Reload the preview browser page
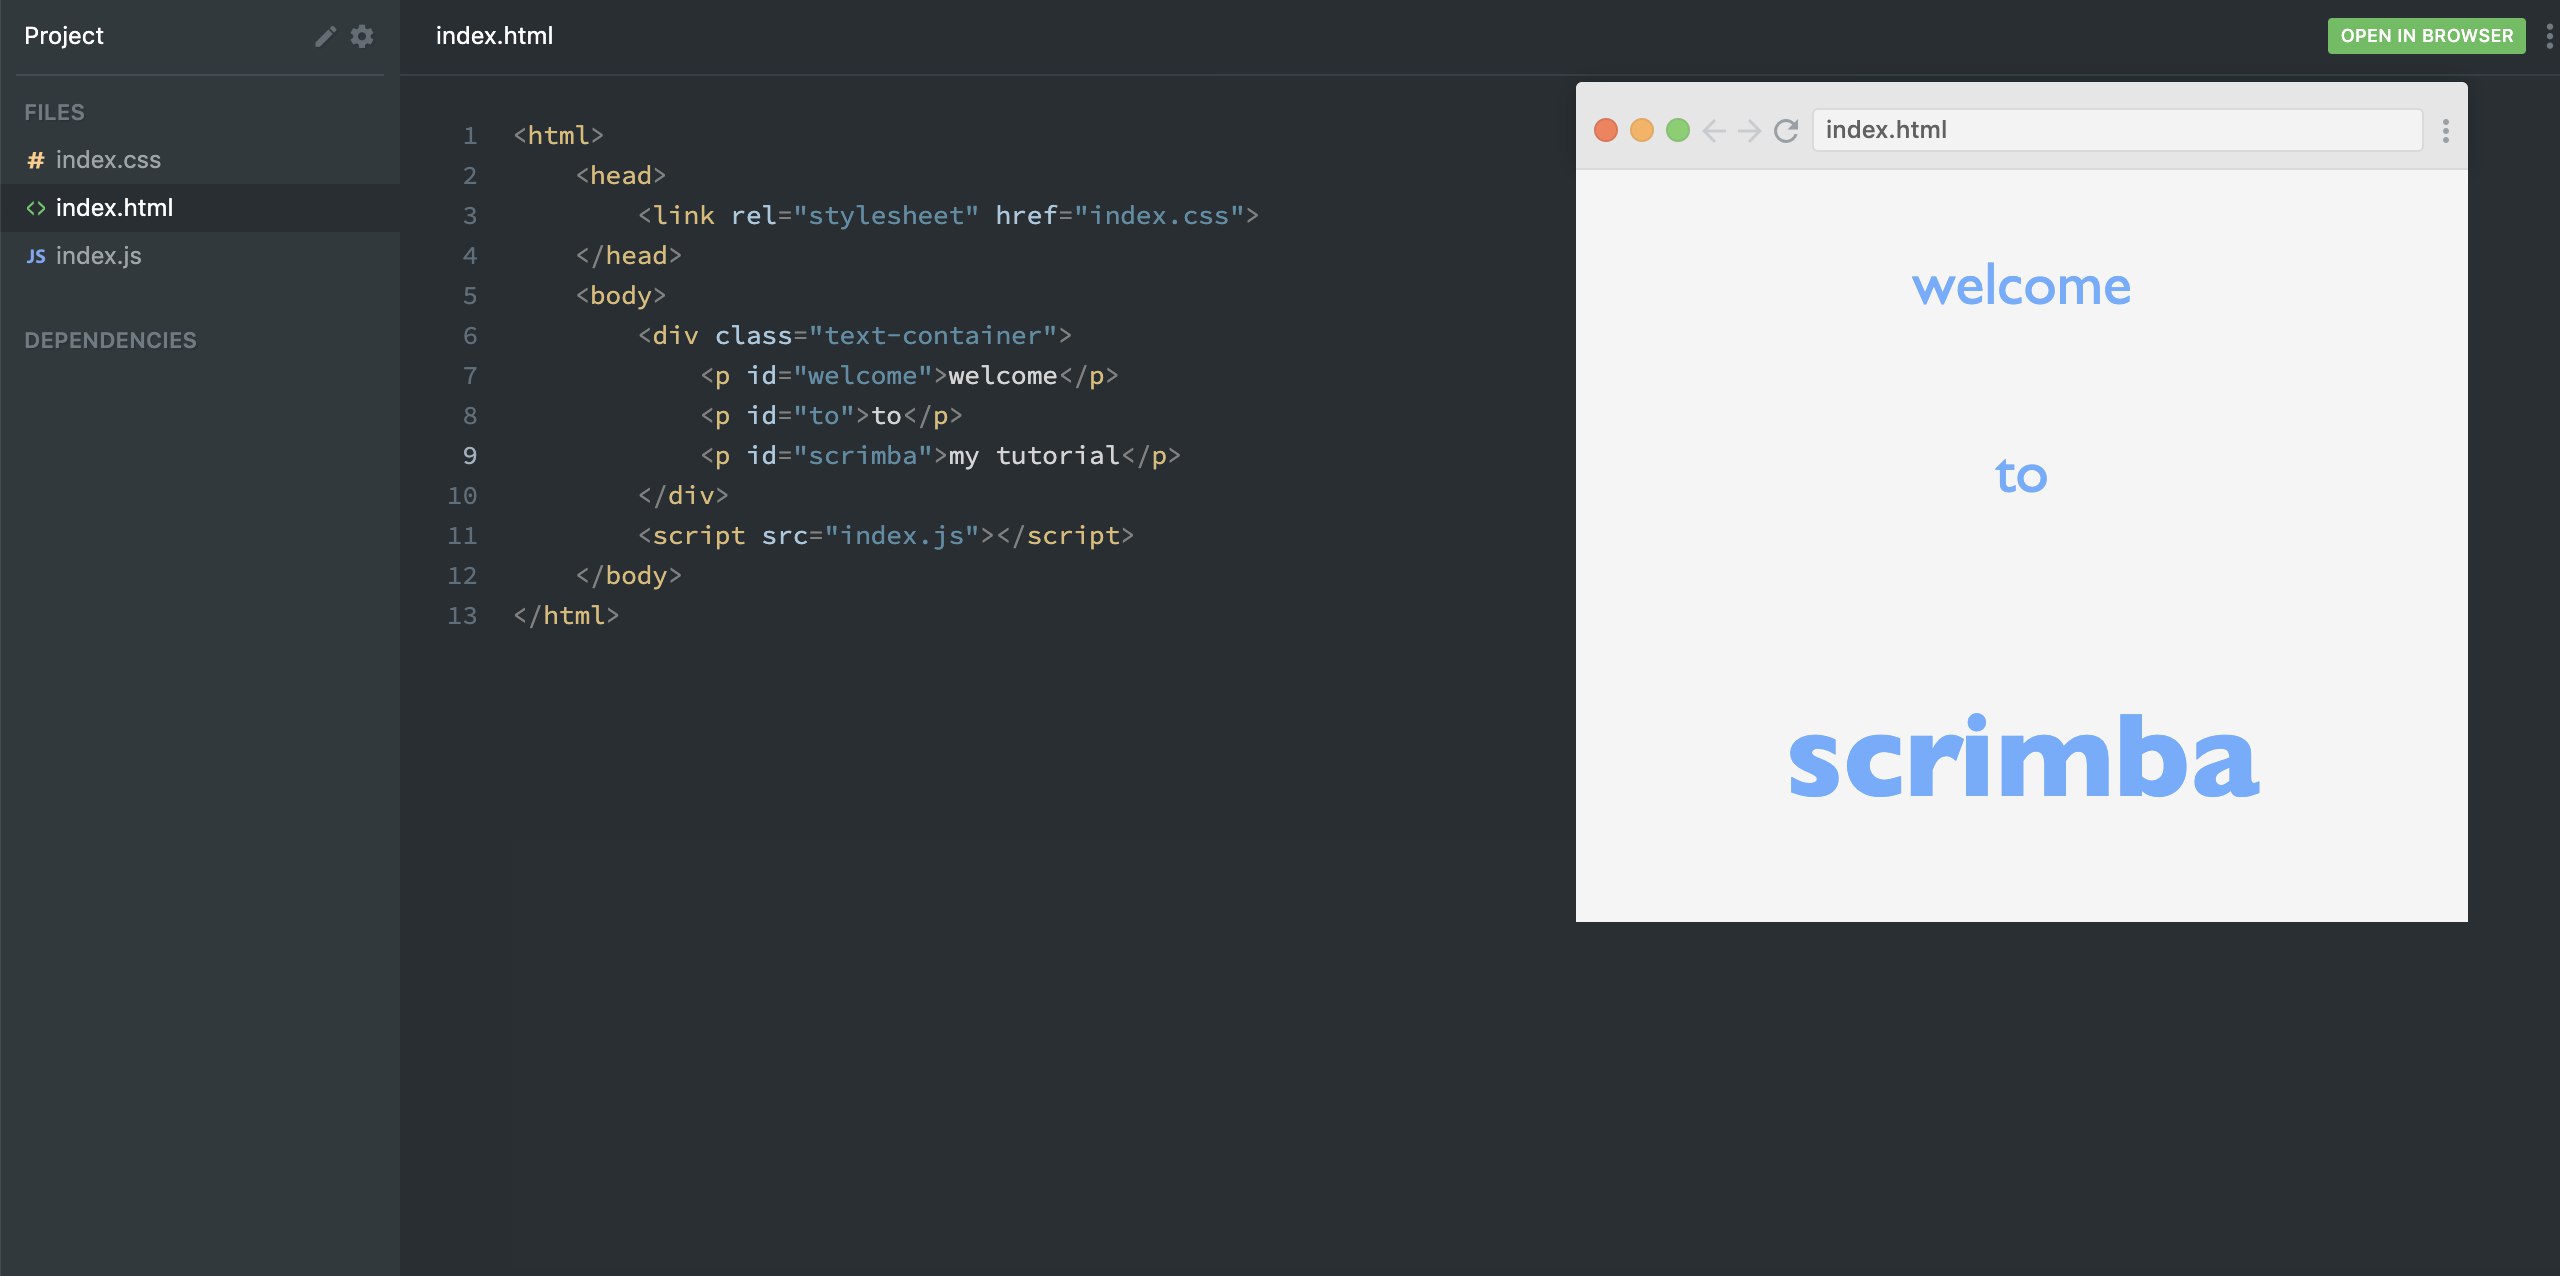 [1786, 130]
